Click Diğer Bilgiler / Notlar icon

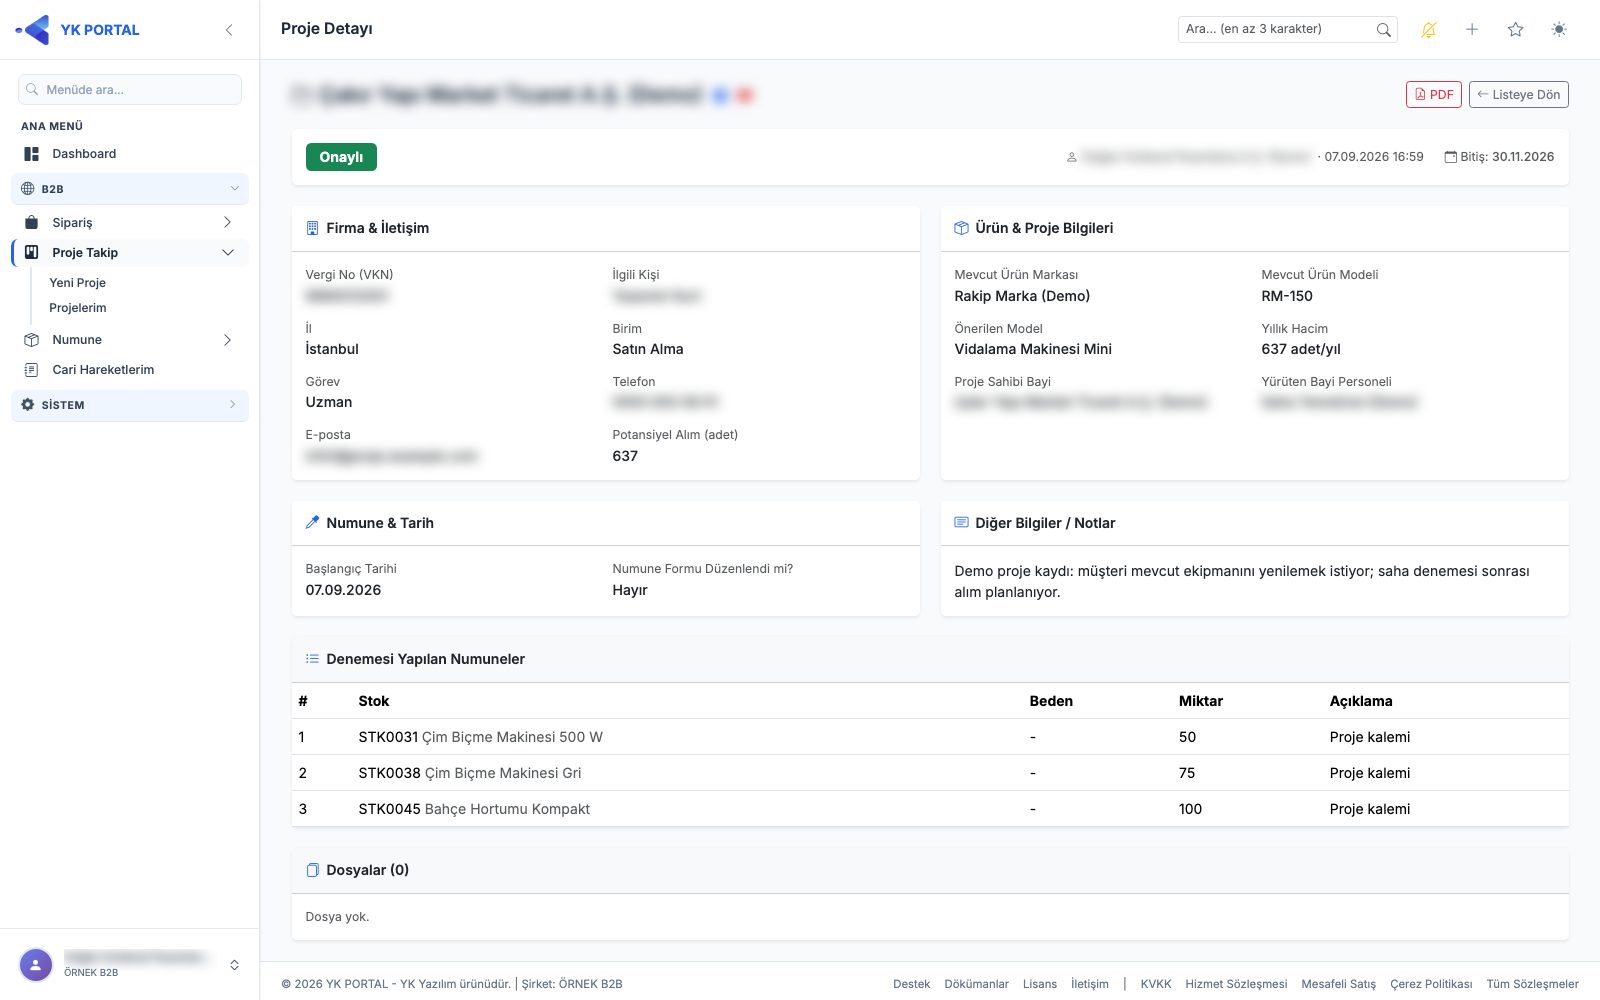[961, 522]
